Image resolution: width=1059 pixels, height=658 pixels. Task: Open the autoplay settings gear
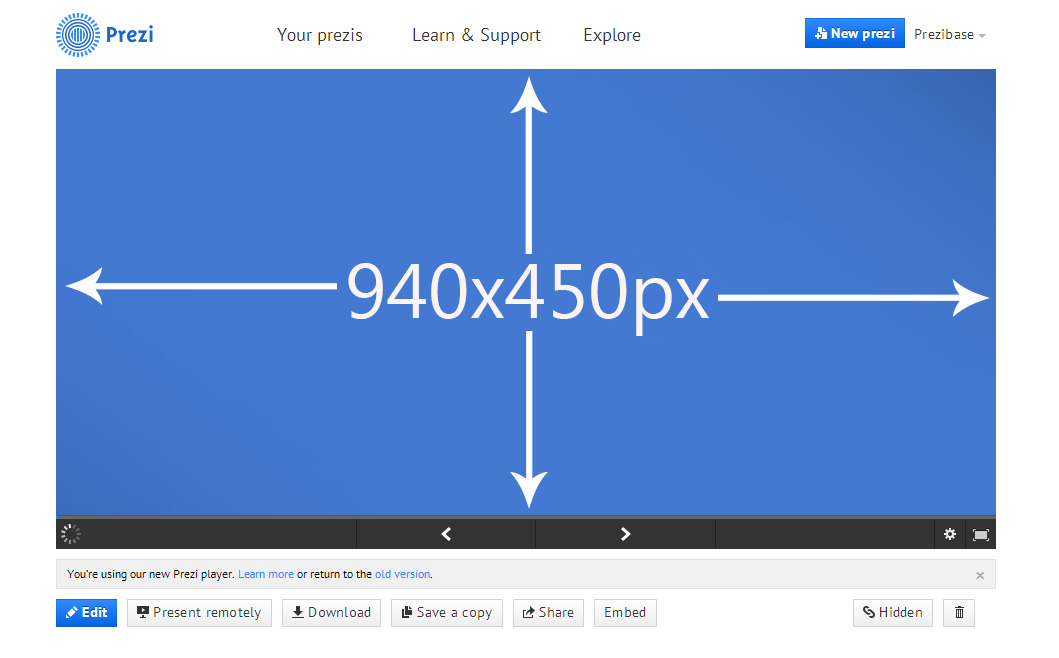tap(949, 534)
